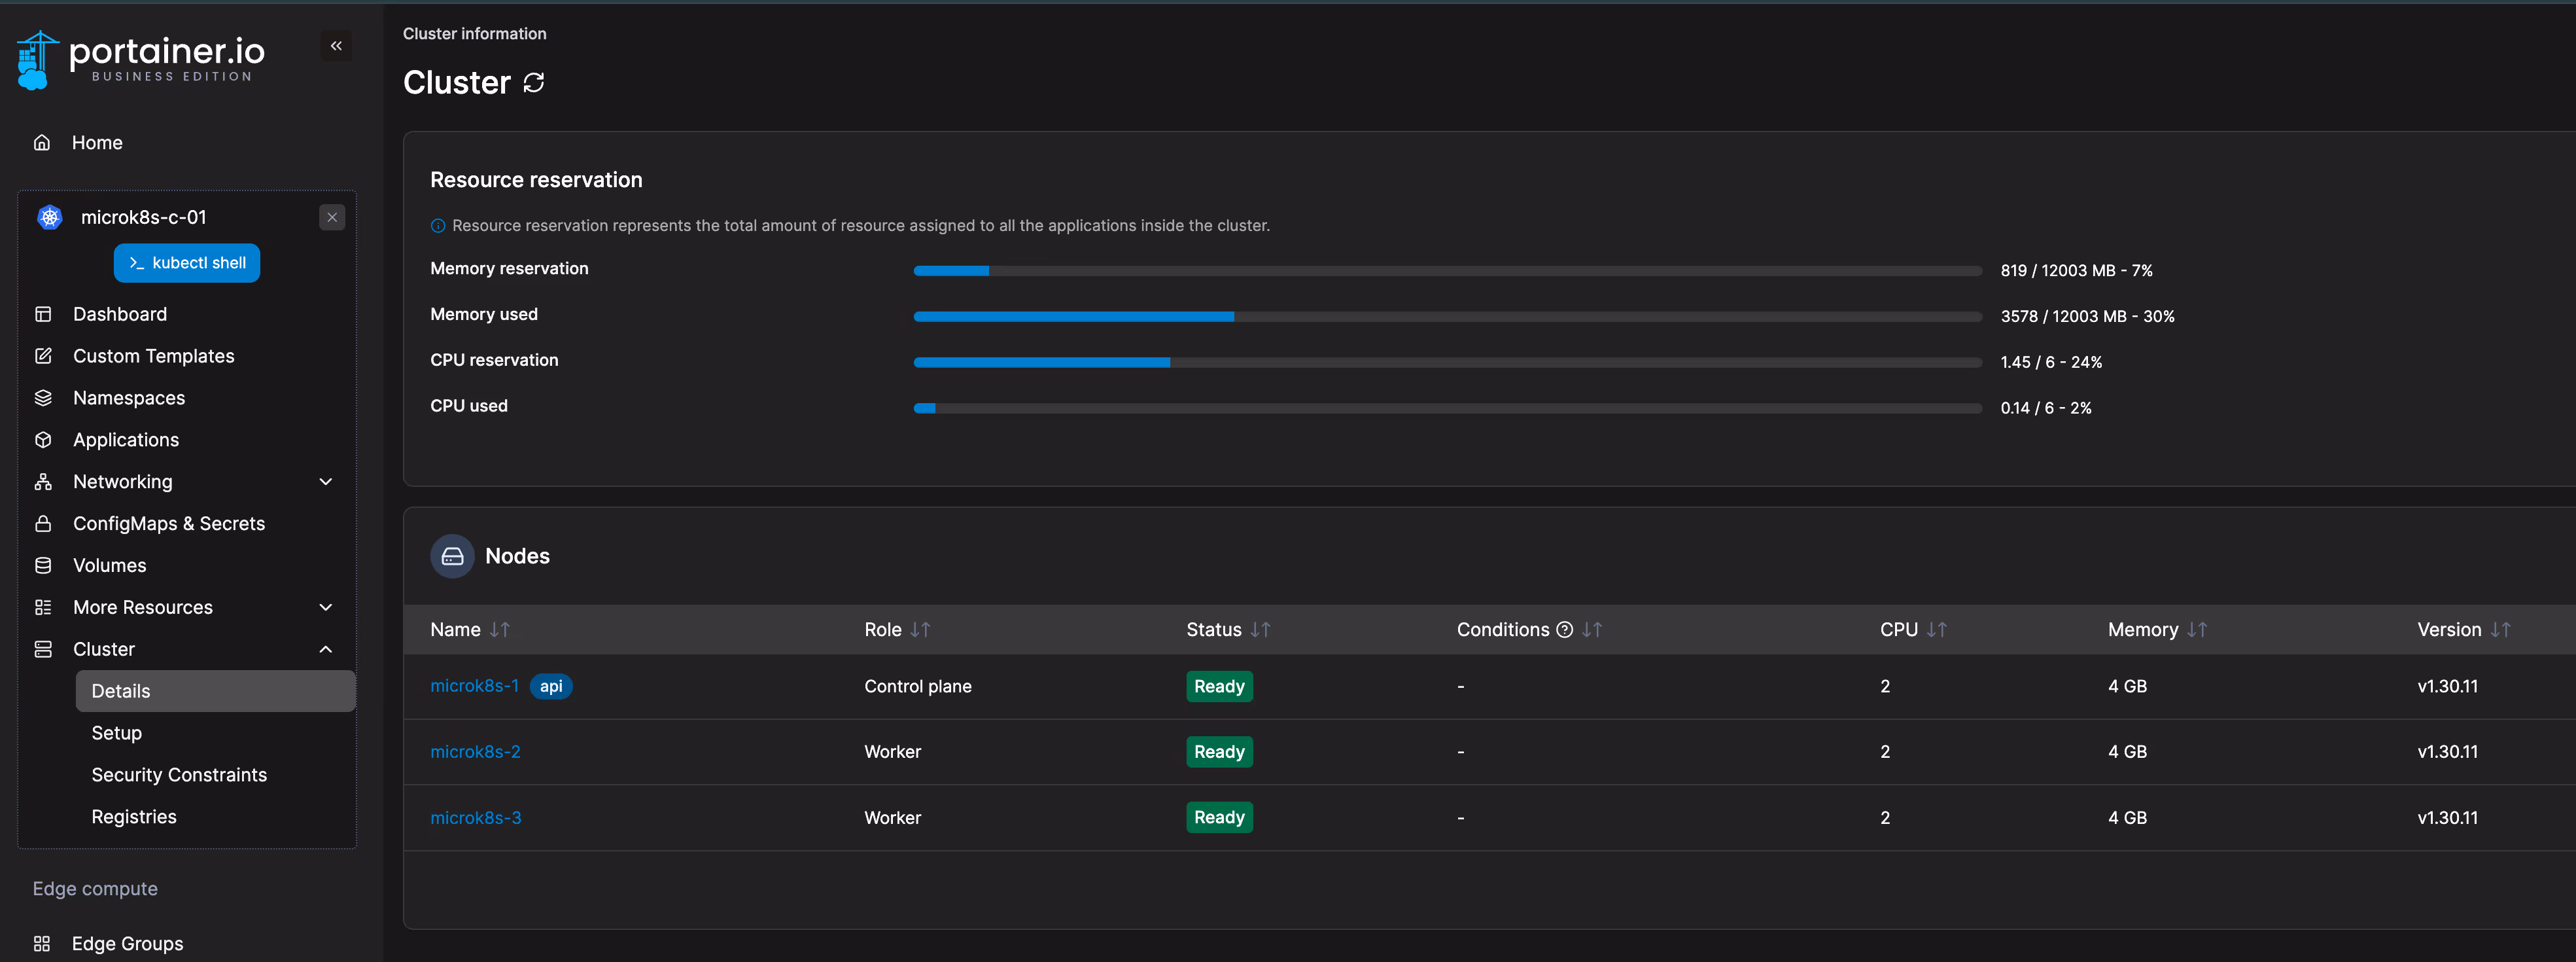Expand the Networking menu chevron

tap(326, 482)
